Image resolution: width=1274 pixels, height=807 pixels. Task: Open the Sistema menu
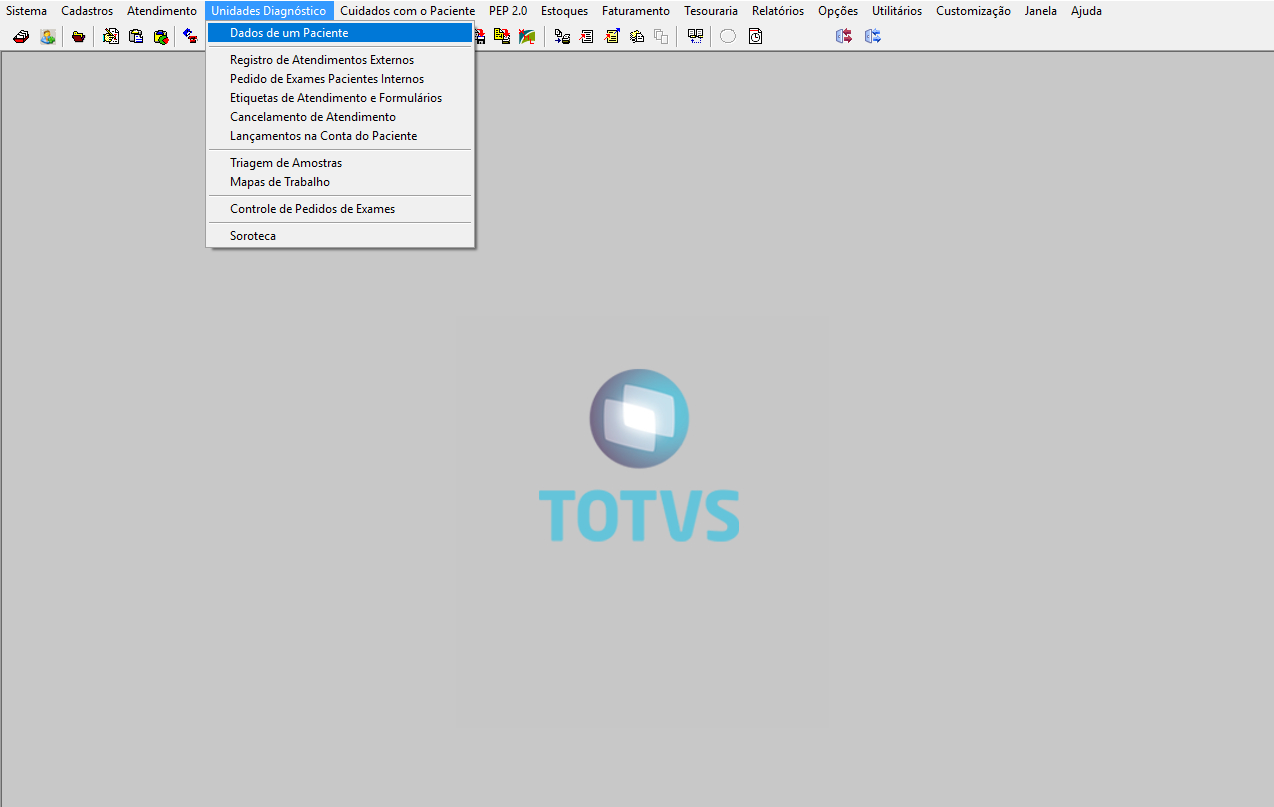pos(27,11)
